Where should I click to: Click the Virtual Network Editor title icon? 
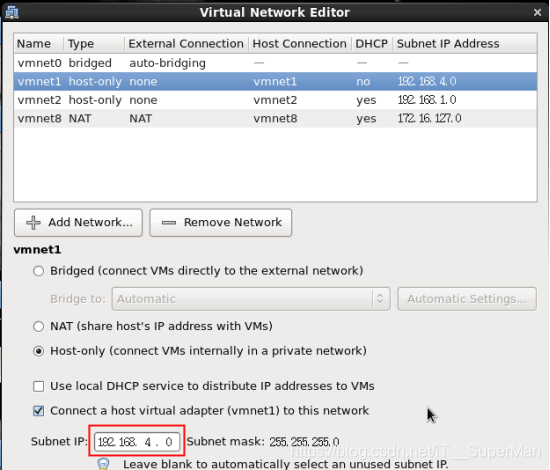(x=12, y=12)
